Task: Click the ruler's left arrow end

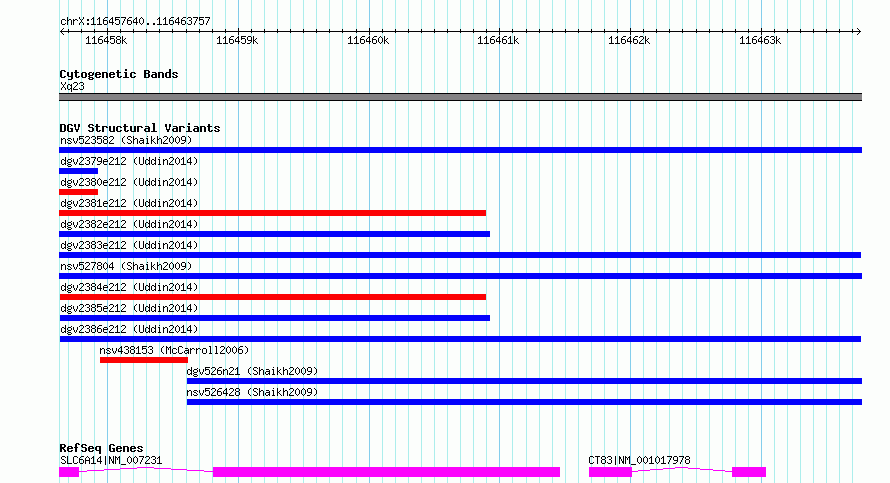Action: point(62,32)
